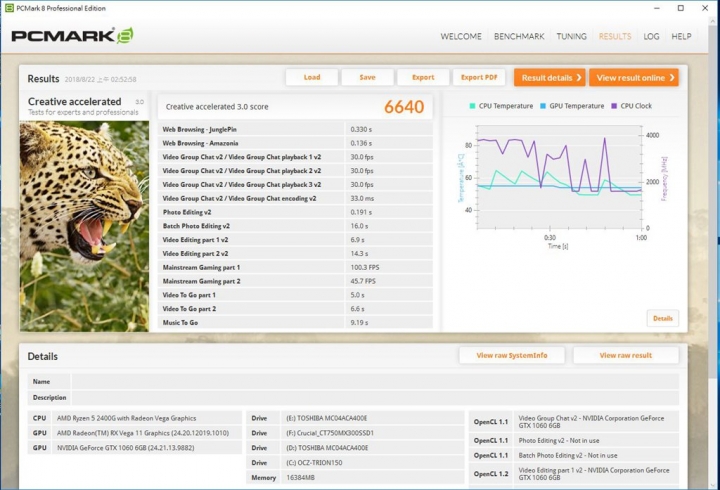
Task: Switch to the BENCHMARK tab
Action: click(519, 36)
